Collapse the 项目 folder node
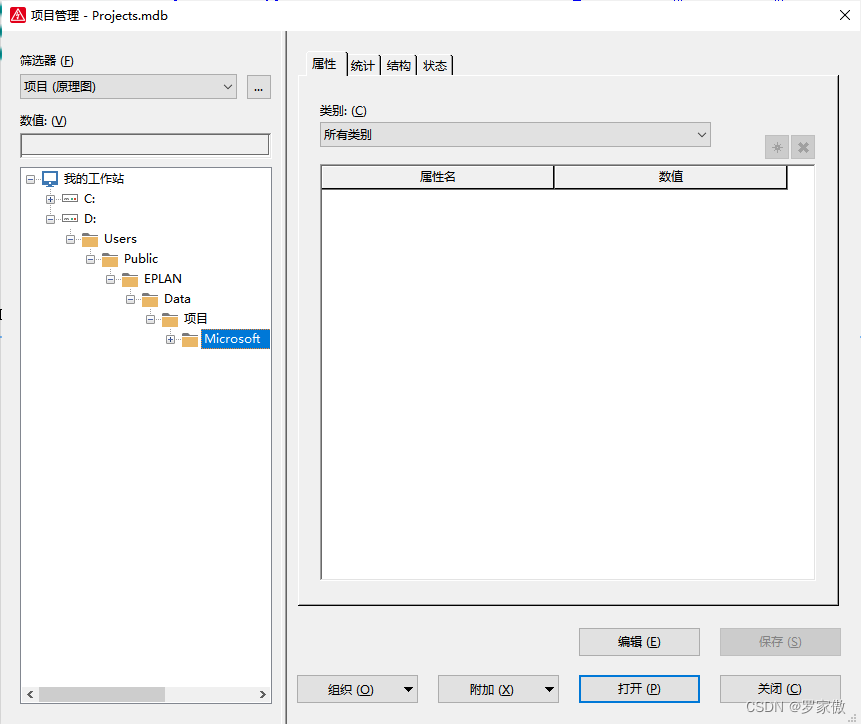 150,319
